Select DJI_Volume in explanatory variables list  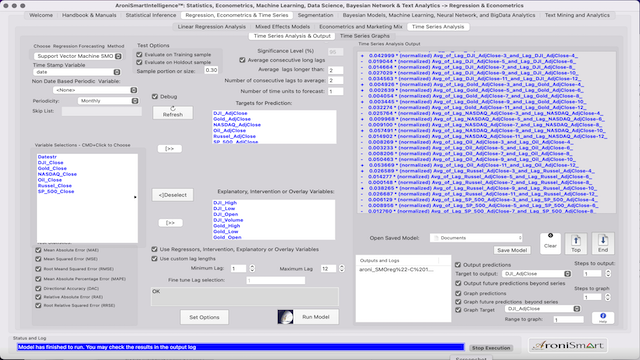[228, 220]
